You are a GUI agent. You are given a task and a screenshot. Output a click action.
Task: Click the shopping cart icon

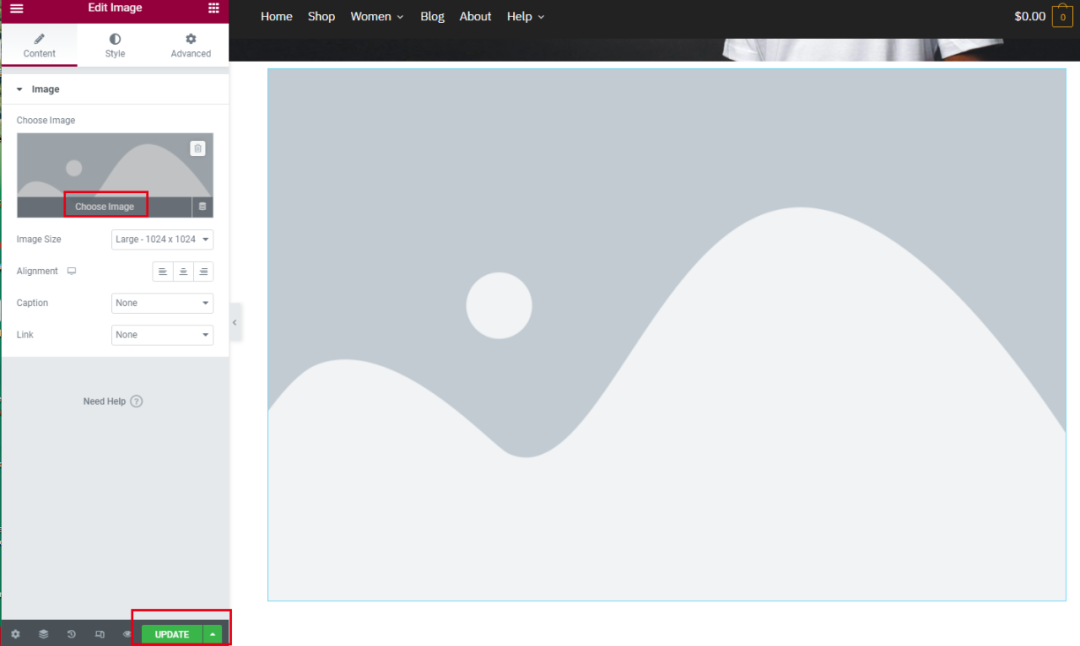1062,17
